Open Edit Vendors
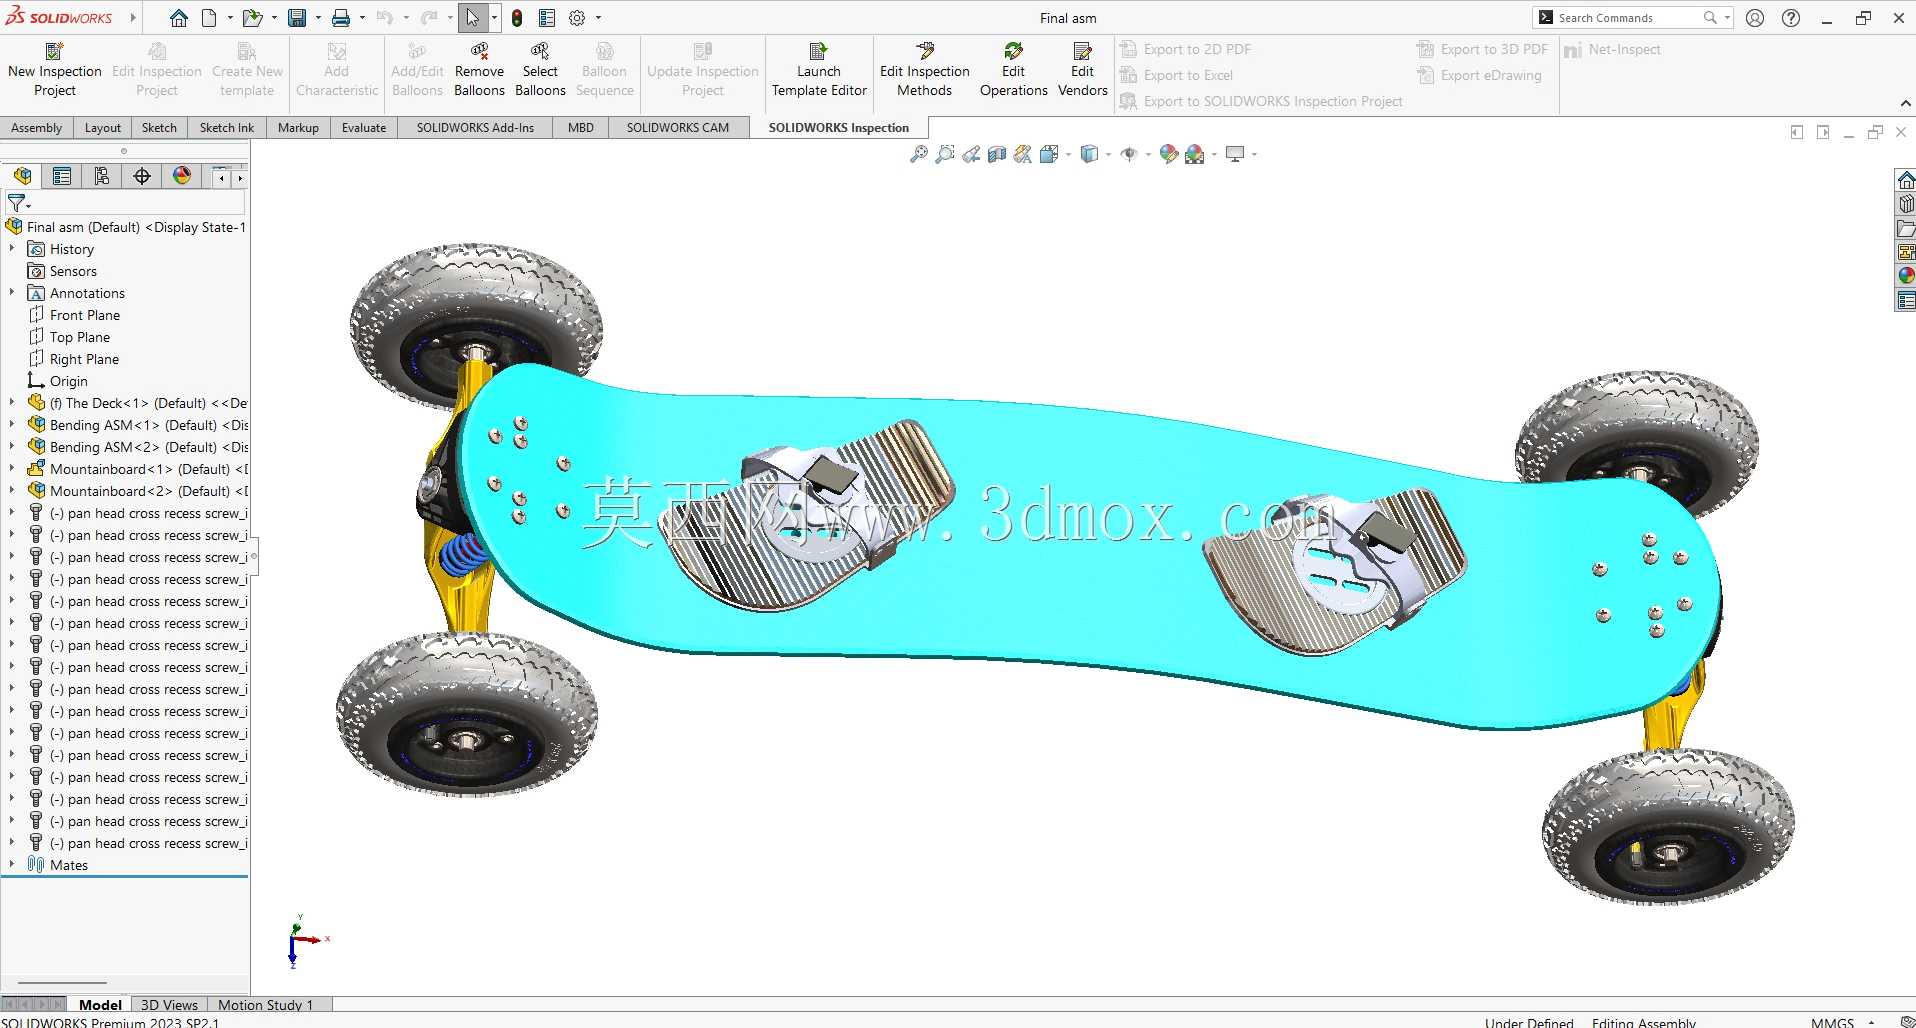The height and width of the screenshot is (1028, 1916). [1082, 69]
